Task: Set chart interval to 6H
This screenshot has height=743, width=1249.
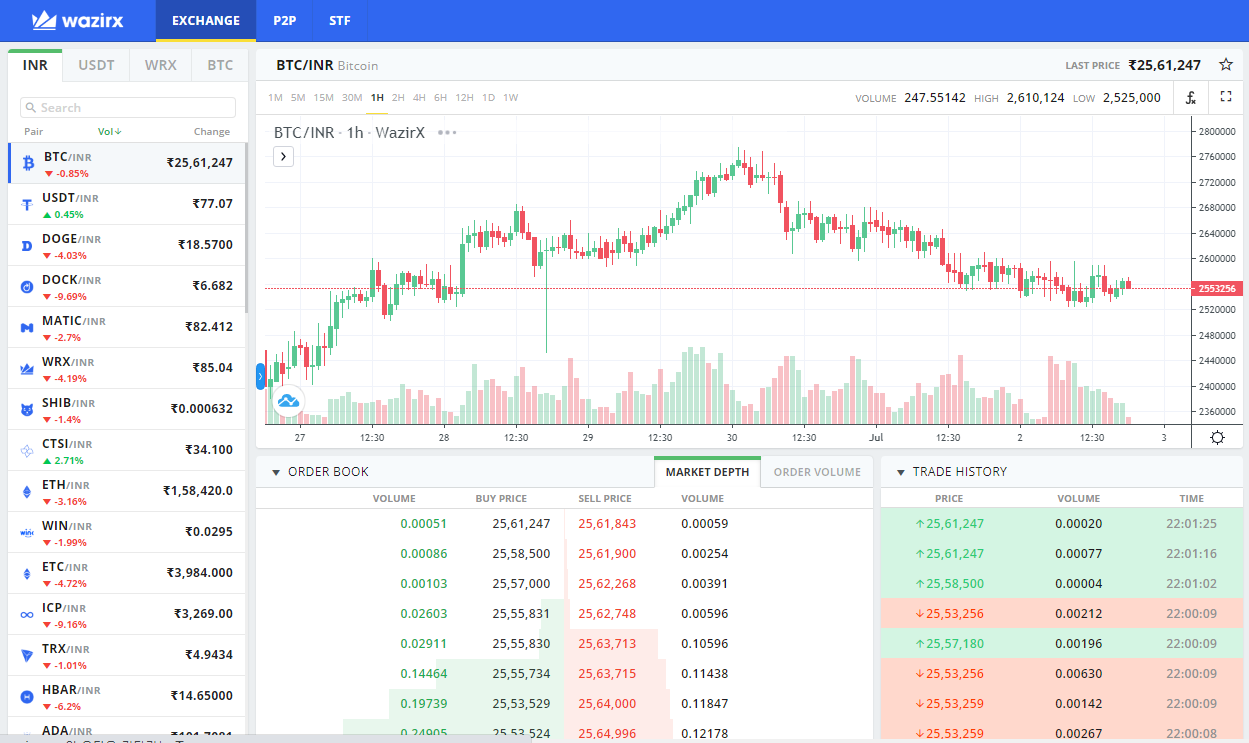Action: pyautogui.click(x=440, y=98)
